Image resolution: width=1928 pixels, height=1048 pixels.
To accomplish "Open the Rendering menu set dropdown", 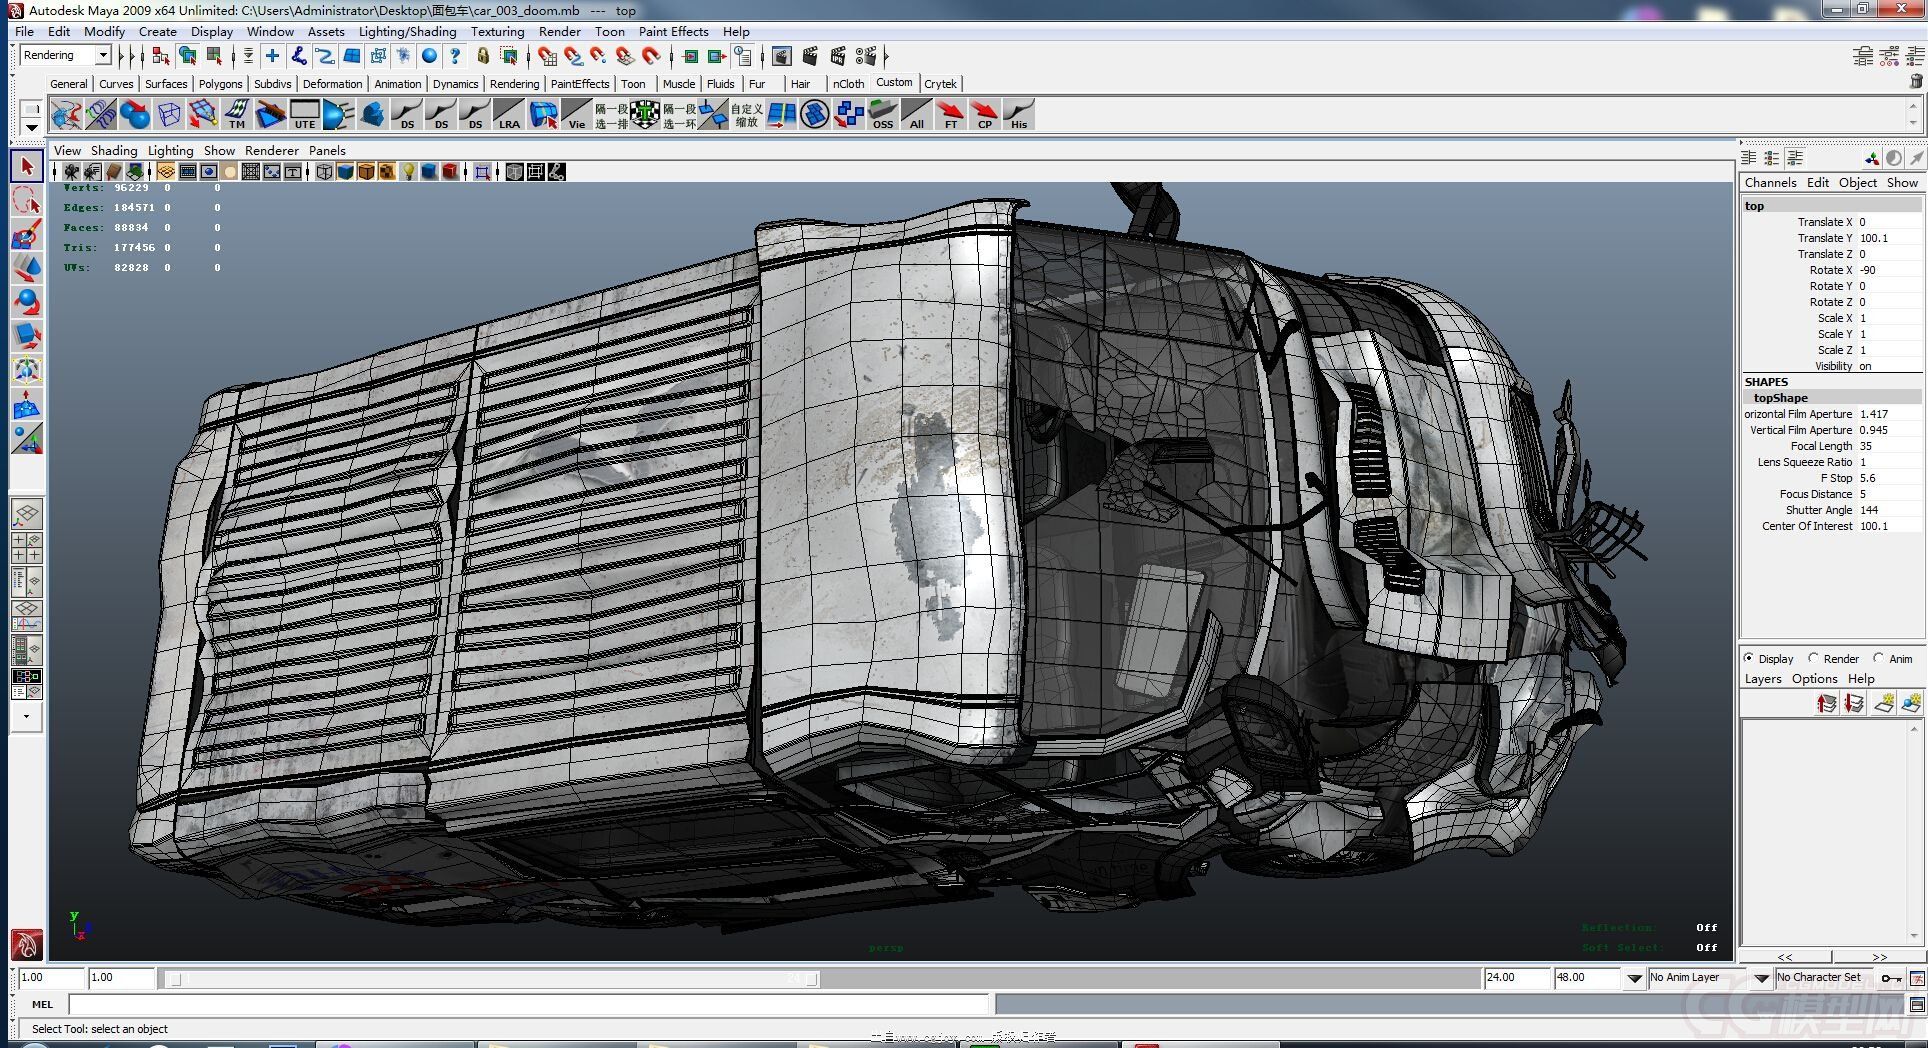I will [x=102, y=56].
